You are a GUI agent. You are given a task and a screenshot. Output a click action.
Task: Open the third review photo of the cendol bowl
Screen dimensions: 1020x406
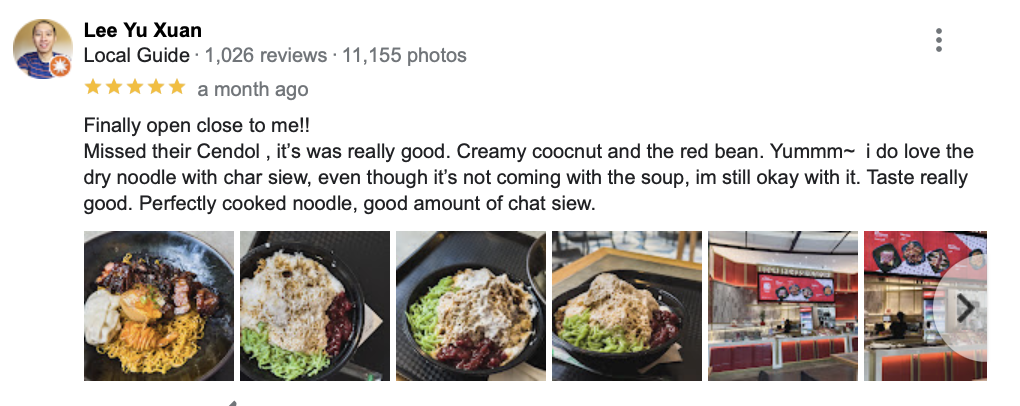coord(470,306)
